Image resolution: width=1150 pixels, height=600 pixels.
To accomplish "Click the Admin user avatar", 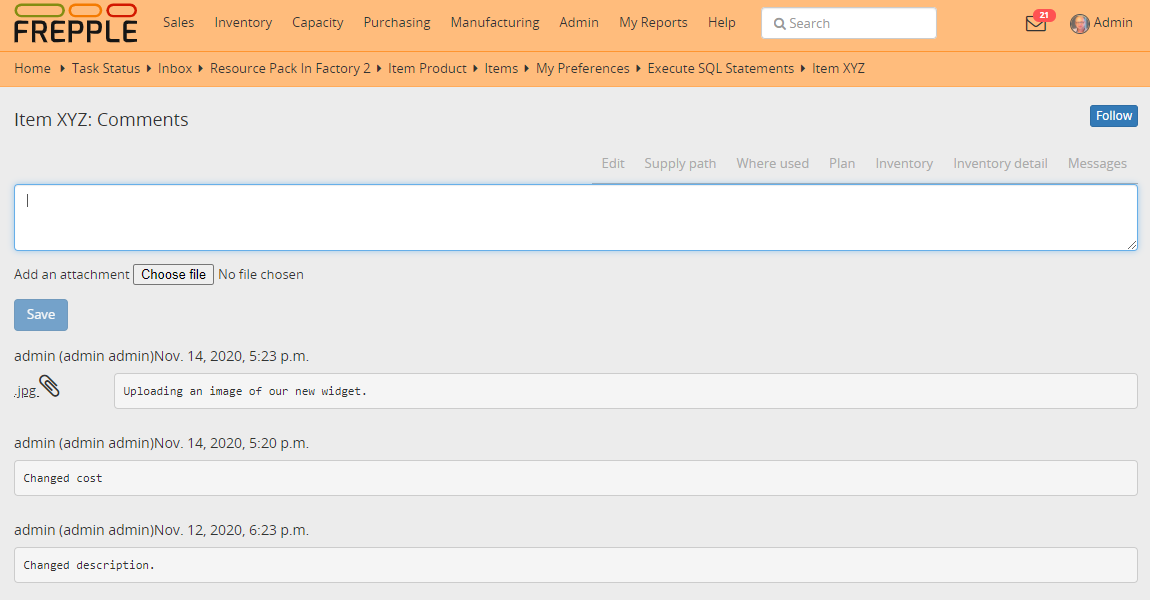I will coord(1079,24).
